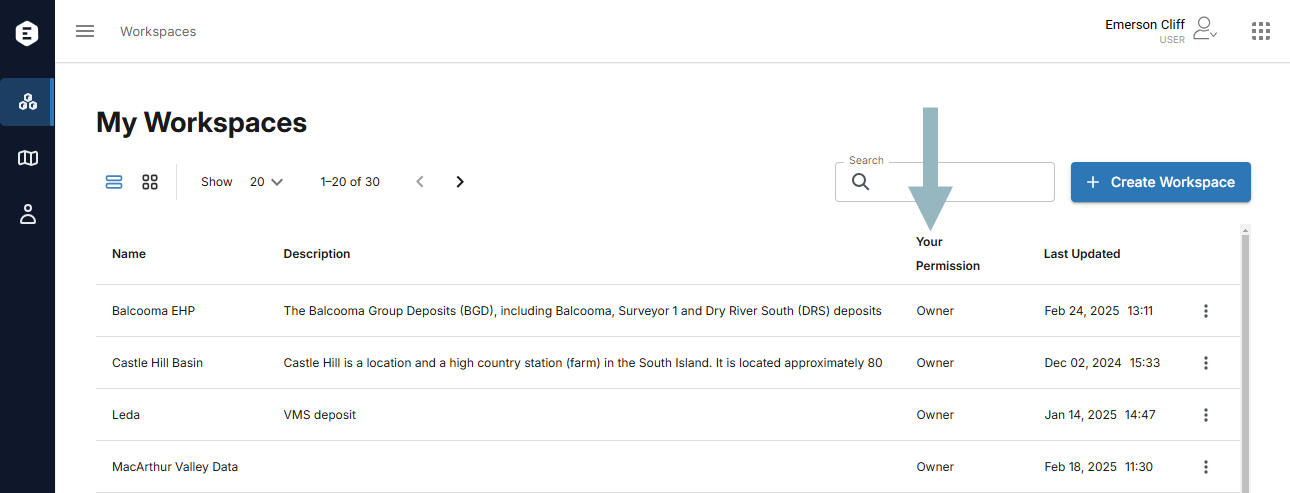
Task: Open the apps grid launcher
Action: click(x=1261, y=31)
